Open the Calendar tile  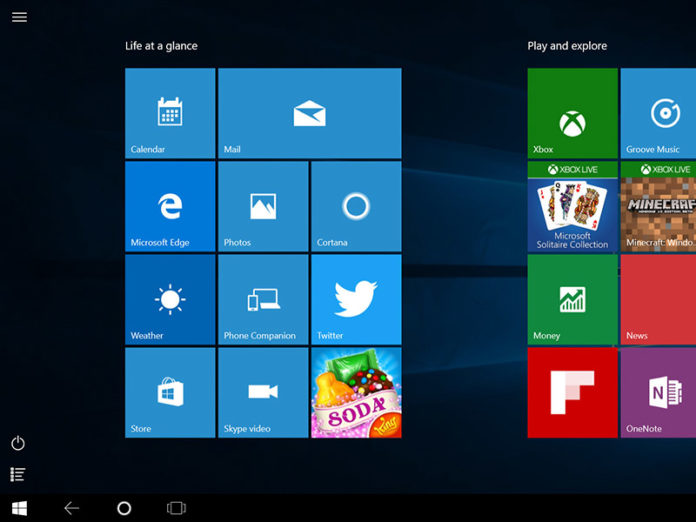pos(170,113)
